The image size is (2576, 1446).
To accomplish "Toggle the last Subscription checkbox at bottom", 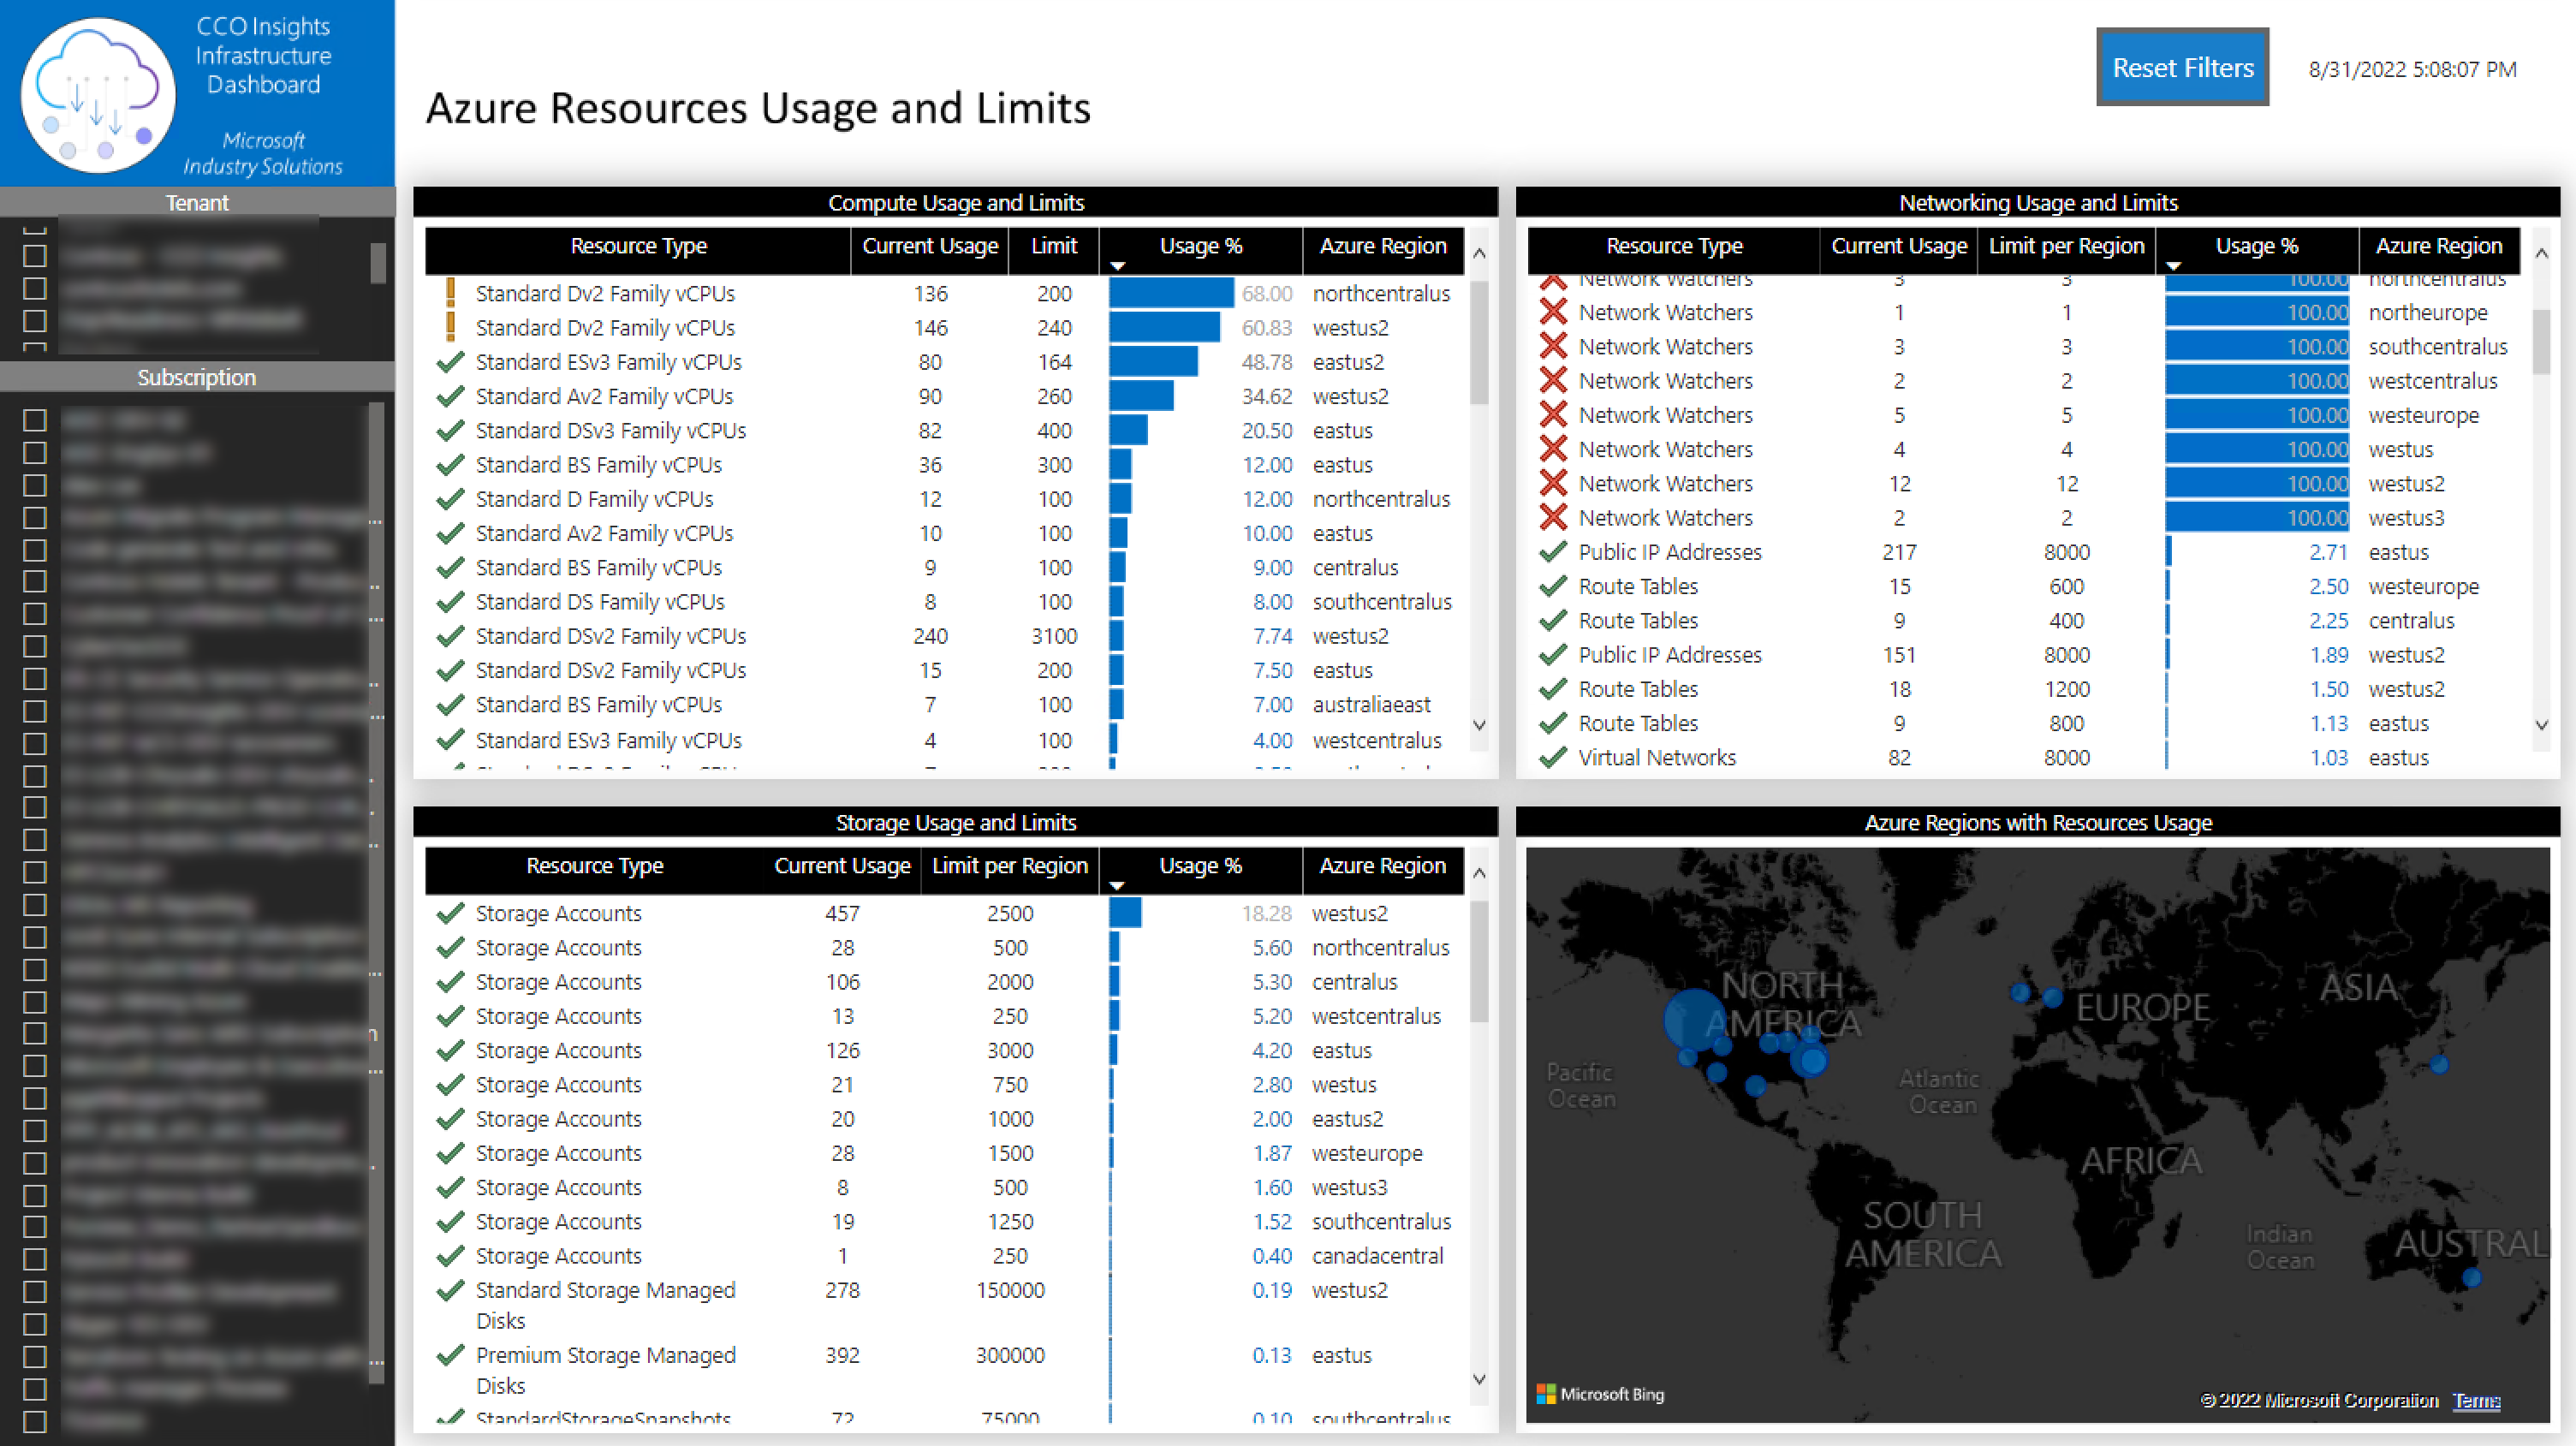I will 35,1421.
